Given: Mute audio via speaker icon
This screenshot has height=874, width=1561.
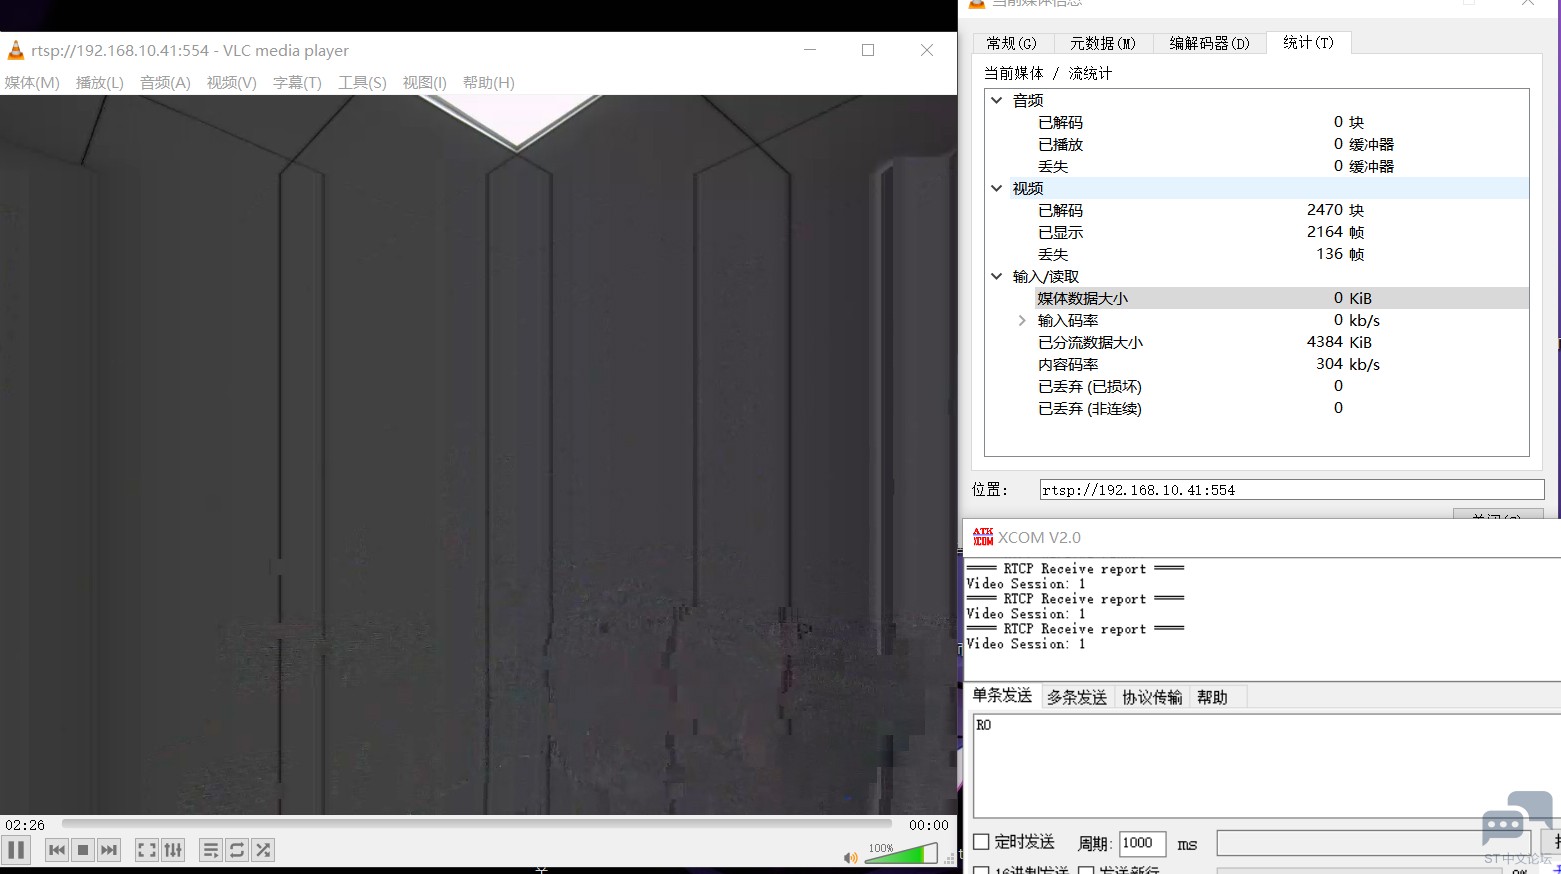Looking at the screenshot, I should [x=850, y=857].
